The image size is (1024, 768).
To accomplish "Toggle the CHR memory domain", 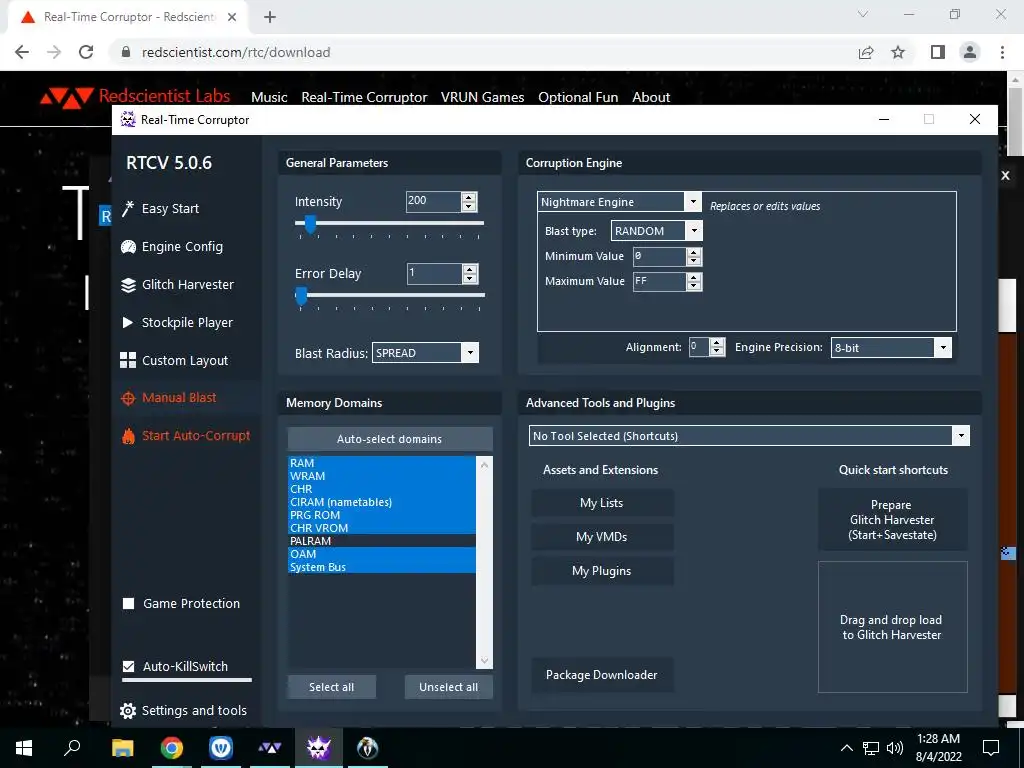I will coord(381,488).
